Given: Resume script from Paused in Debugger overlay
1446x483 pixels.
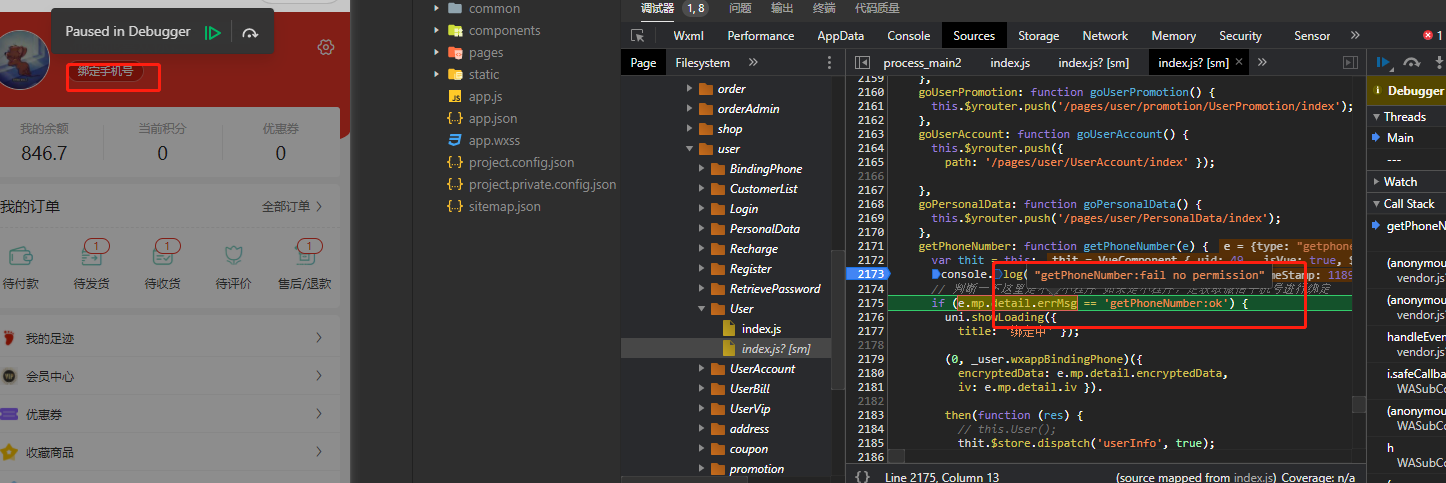Looking at the screenshot, I should 212,32.
